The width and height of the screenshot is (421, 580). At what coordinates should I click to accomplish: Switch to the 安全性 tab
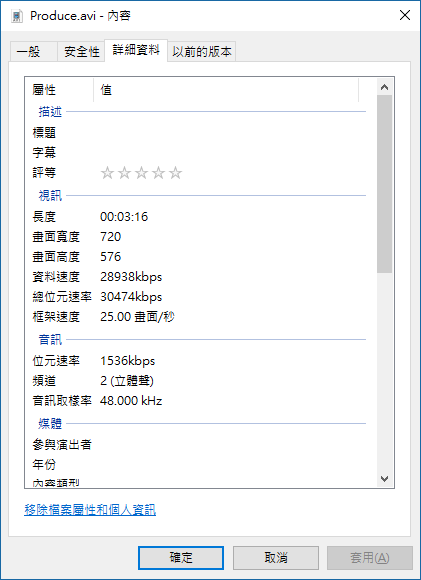[x=81, y=51]
